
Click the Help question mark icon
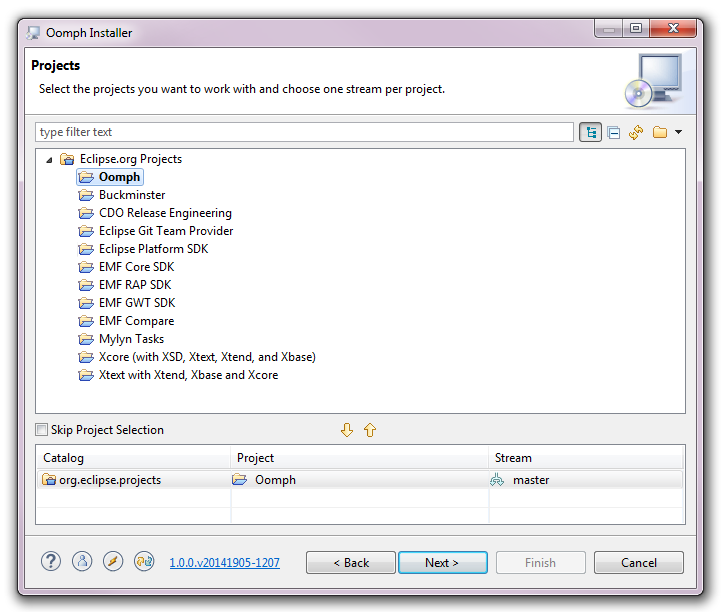pyautogui.click(x=51, y=561)
